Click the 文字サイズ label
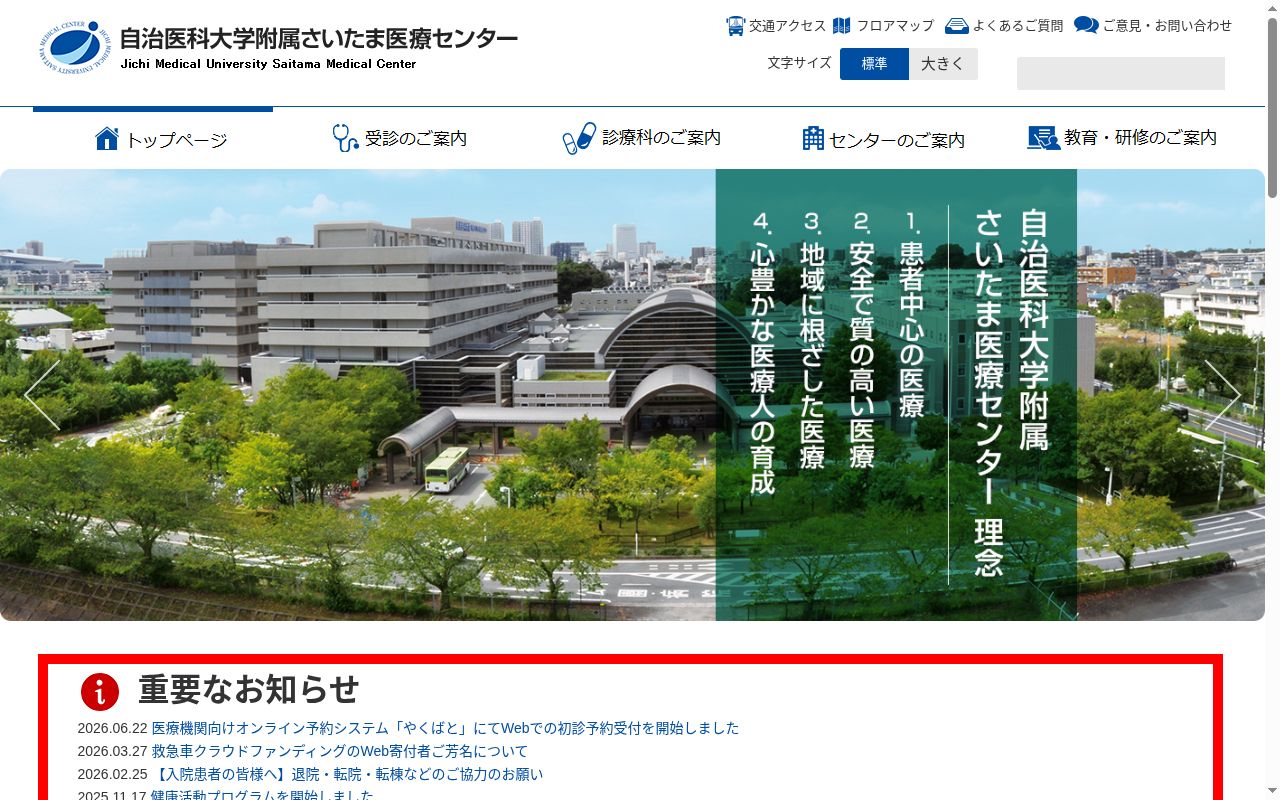 pyautogui.click(x=799, y=63)
